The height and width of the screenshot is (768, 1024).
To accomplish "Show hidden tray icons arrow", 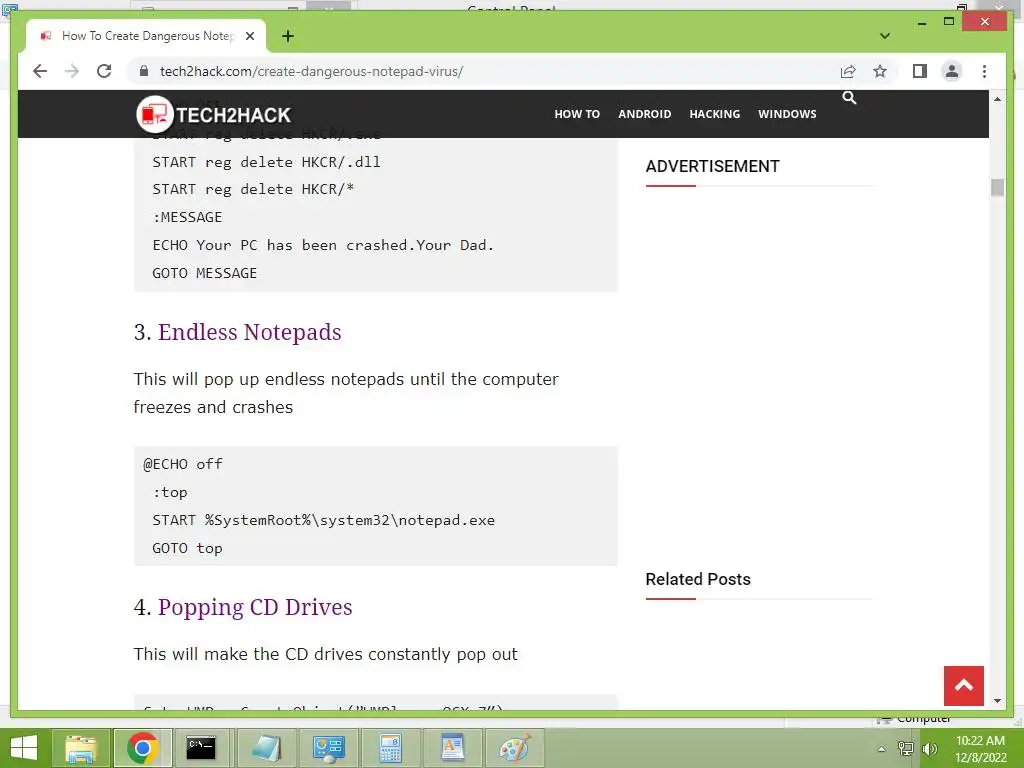I will coord(881,748).
